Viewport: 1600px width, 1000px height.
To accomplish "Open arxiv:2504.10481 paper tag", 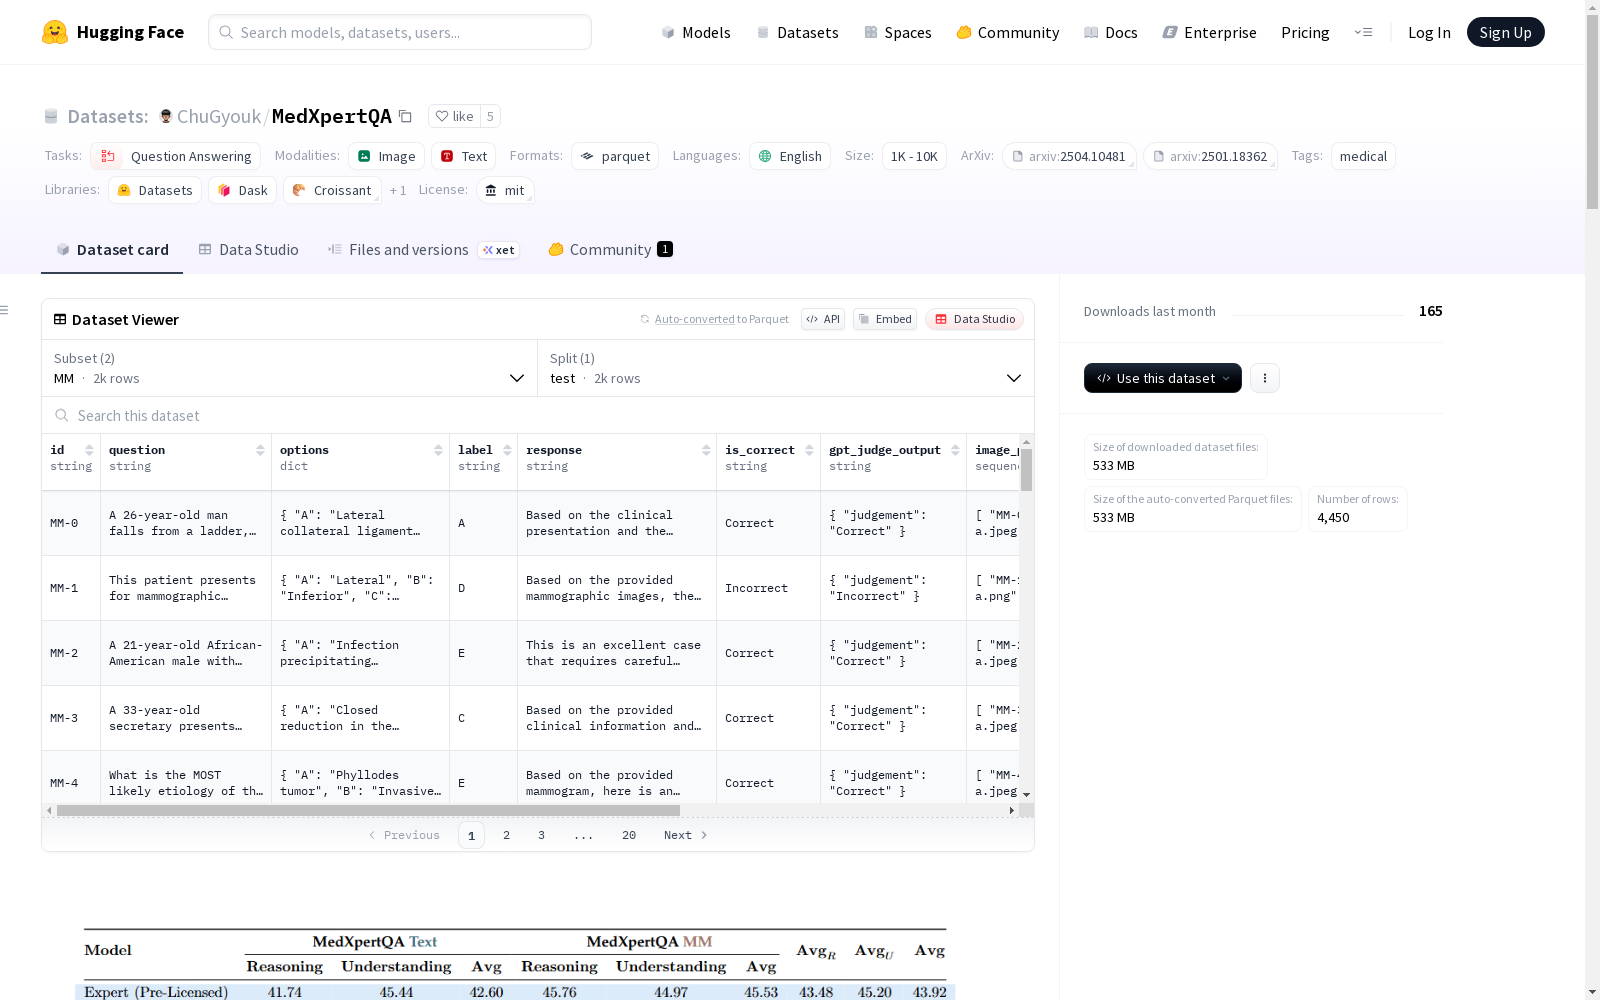I will click(x=1069, y=156).
